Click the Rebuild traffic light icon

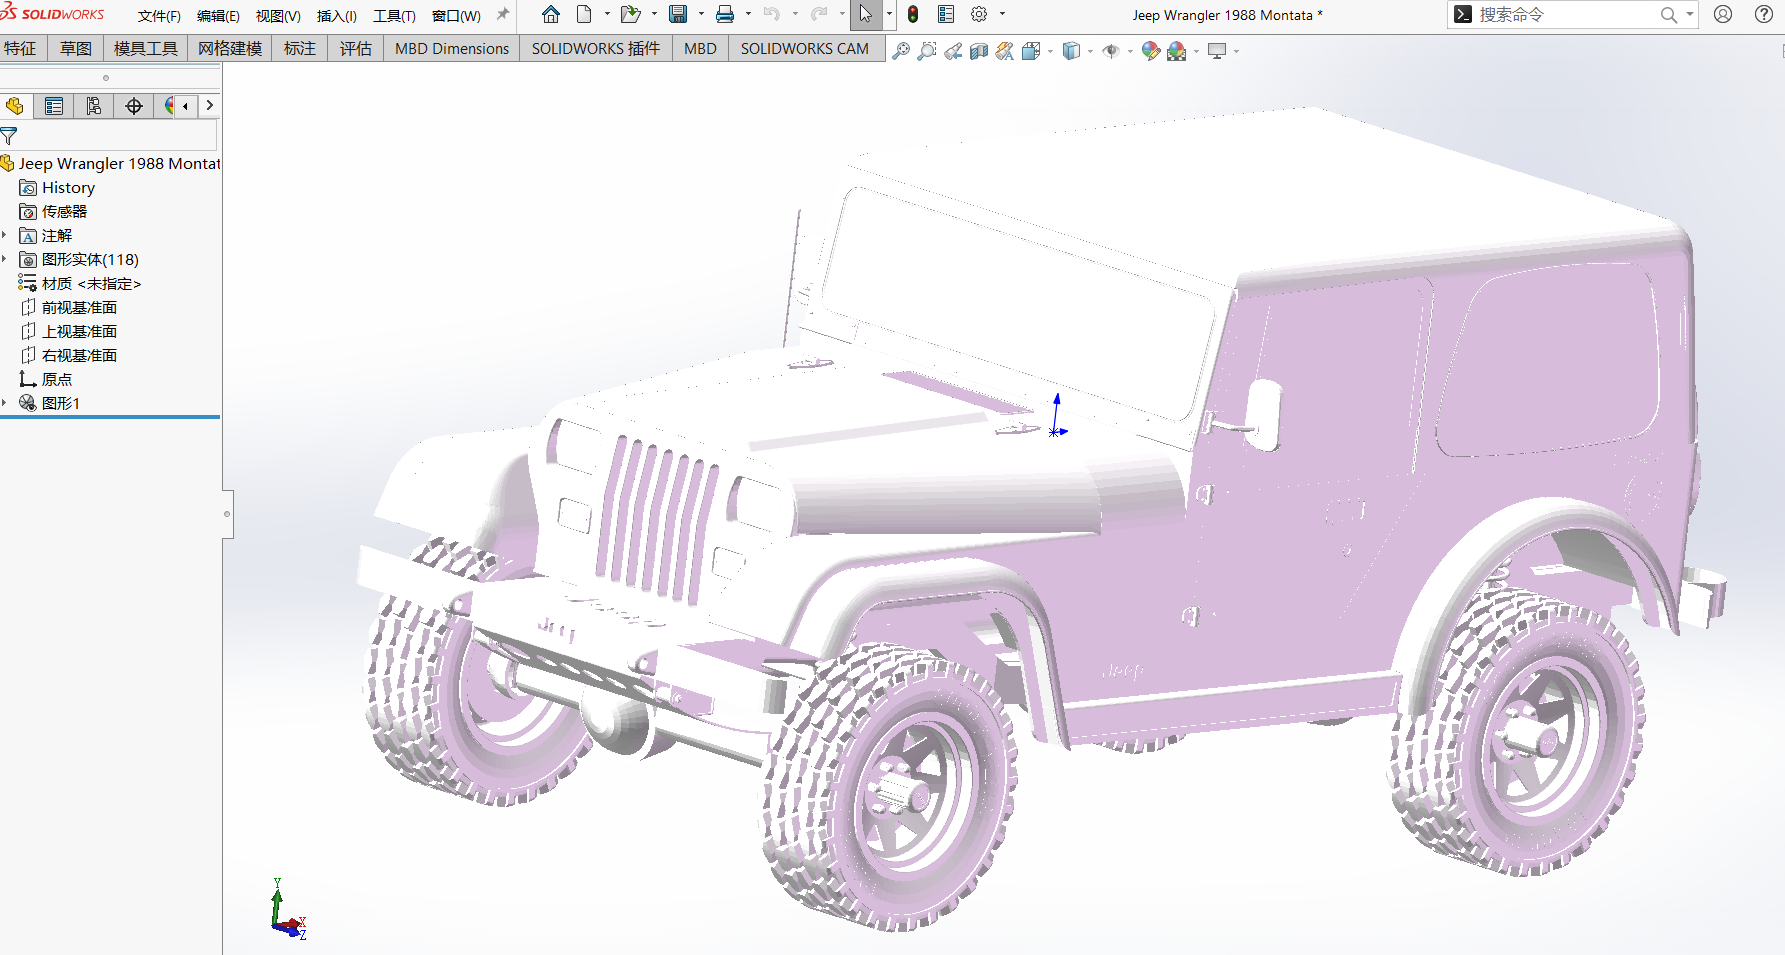(913, 14)
